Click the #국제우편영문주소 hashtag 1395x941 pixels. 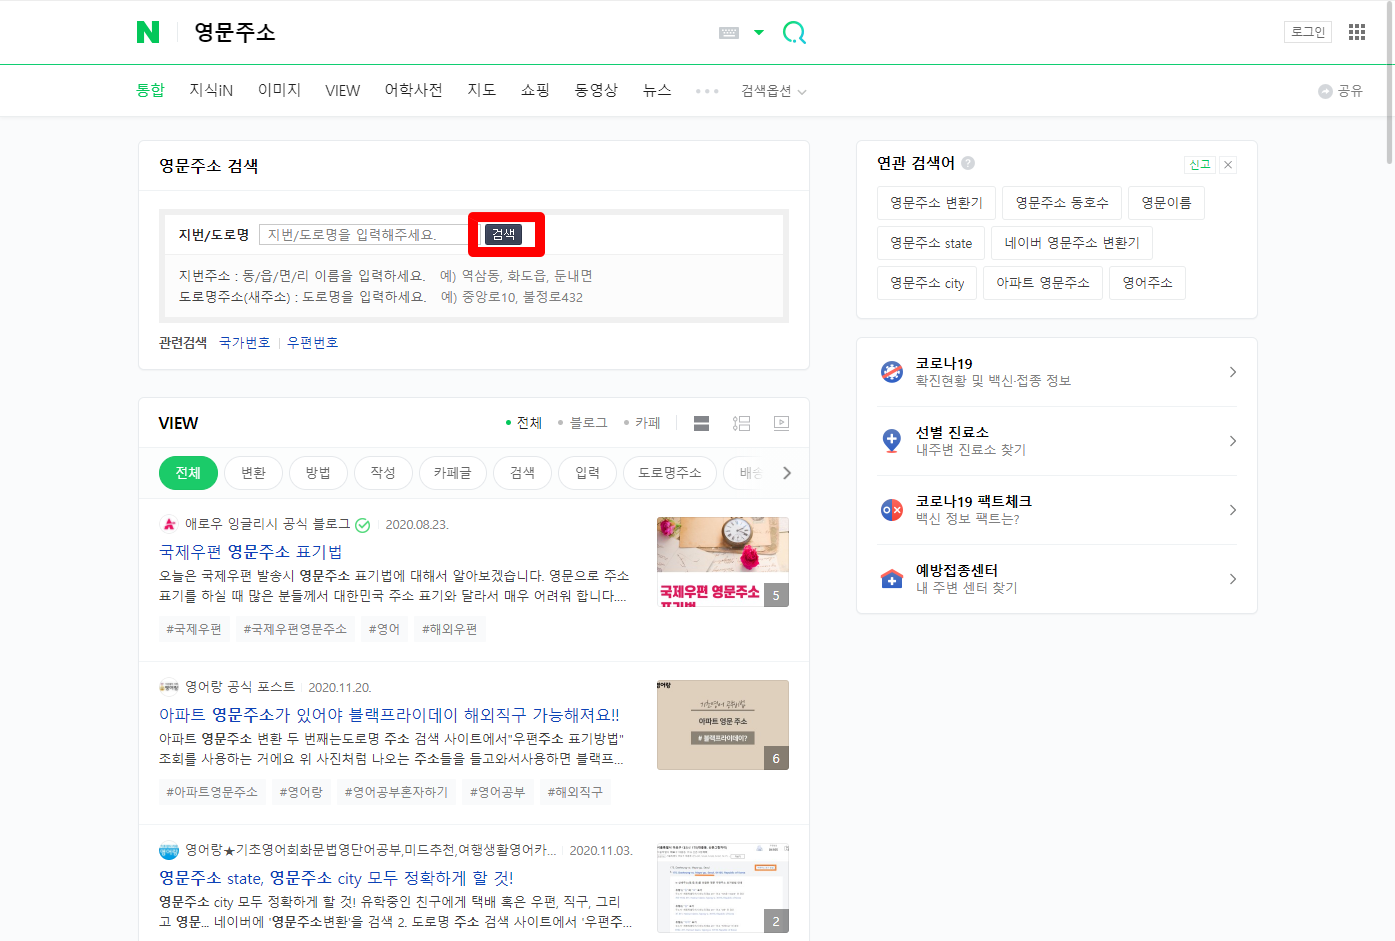click(x=295, y=629)
